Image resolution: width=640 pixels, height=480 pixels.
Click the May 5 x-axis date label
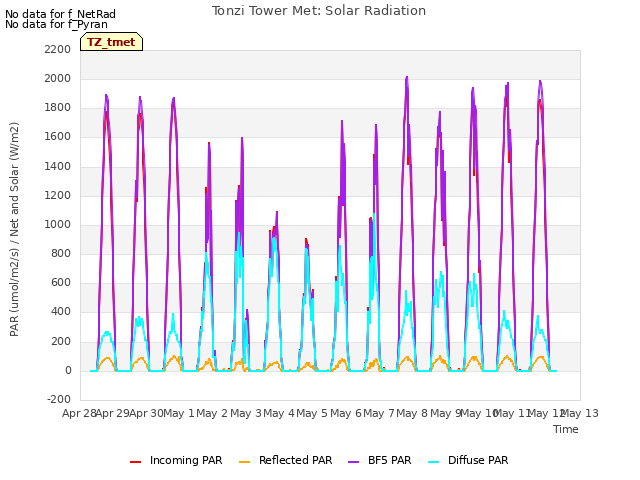tap(312, 413)
